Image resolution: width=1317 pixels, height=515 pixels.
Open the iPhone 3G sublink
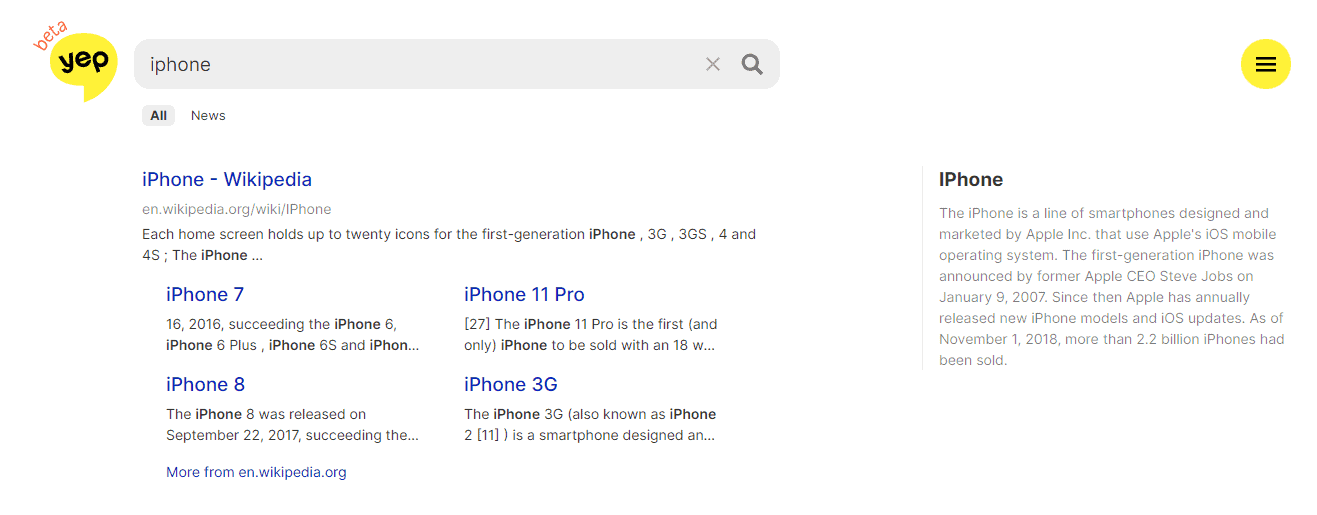coord(511,384)
